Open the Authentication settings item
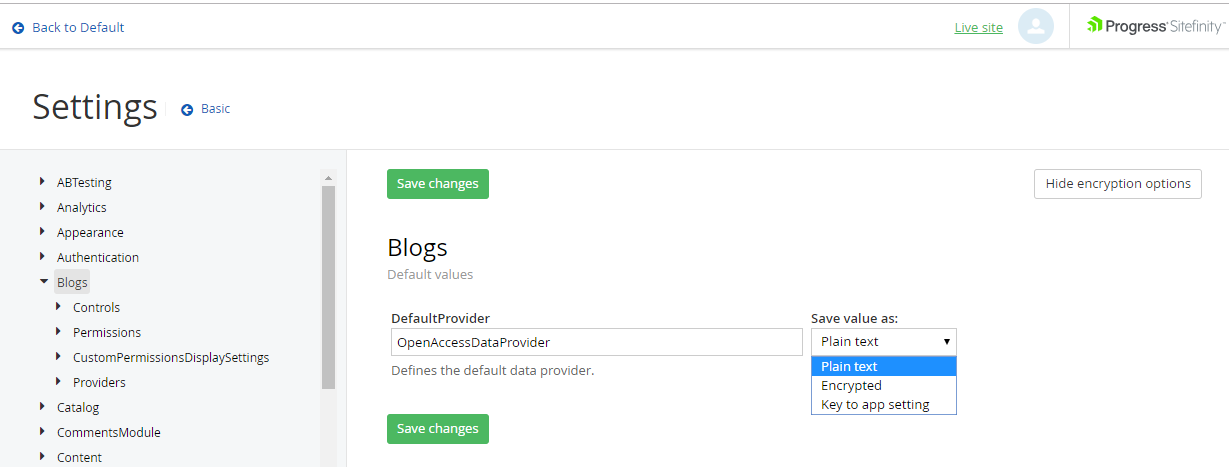Image resolution: width=1229 pixels, height=467 pixels. tap(97, 257)
